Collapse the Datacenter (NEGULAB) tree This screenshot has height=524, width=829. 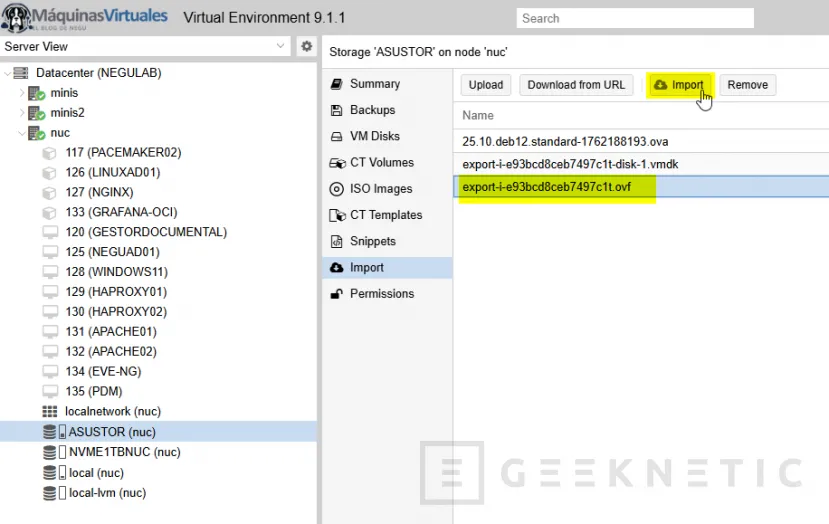(x=7, y=73)
